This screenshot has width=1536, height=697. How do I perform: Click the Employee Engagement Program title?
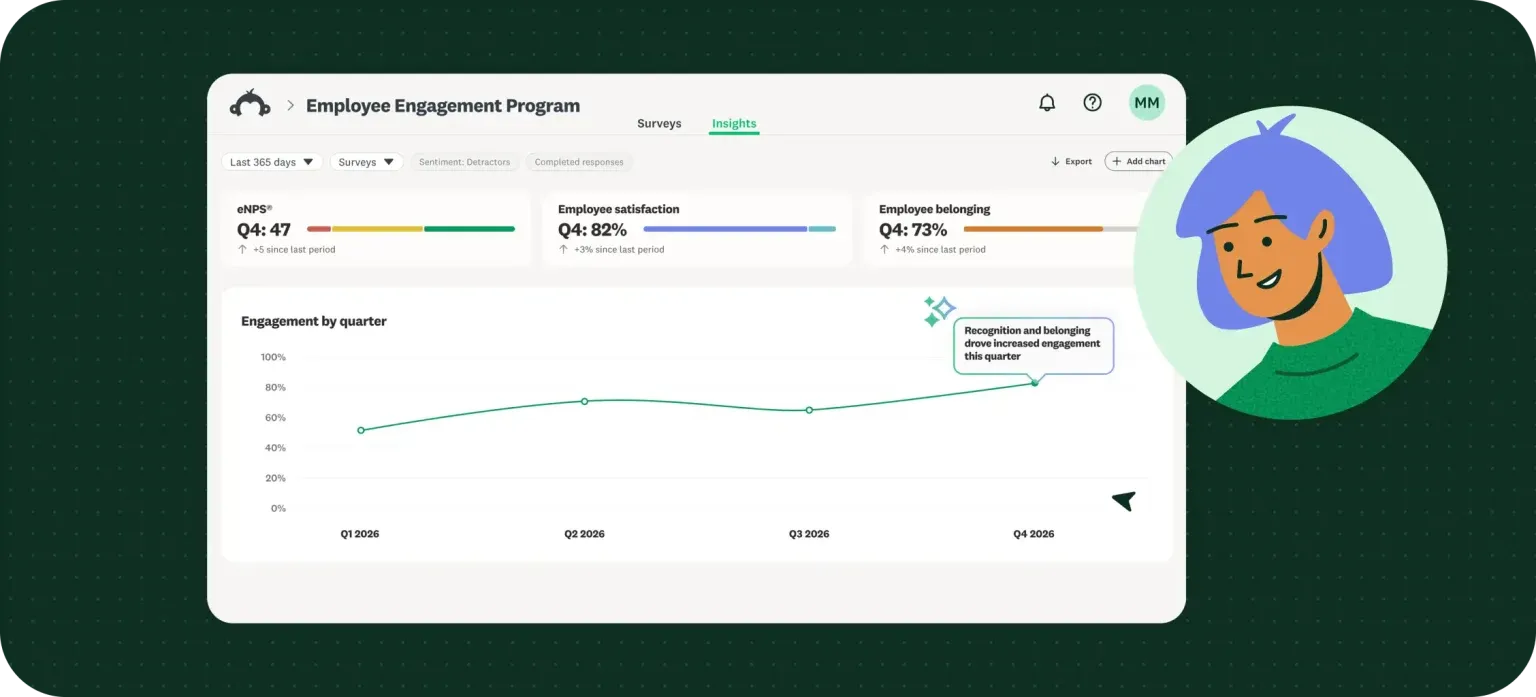click(x=442, y=105)
